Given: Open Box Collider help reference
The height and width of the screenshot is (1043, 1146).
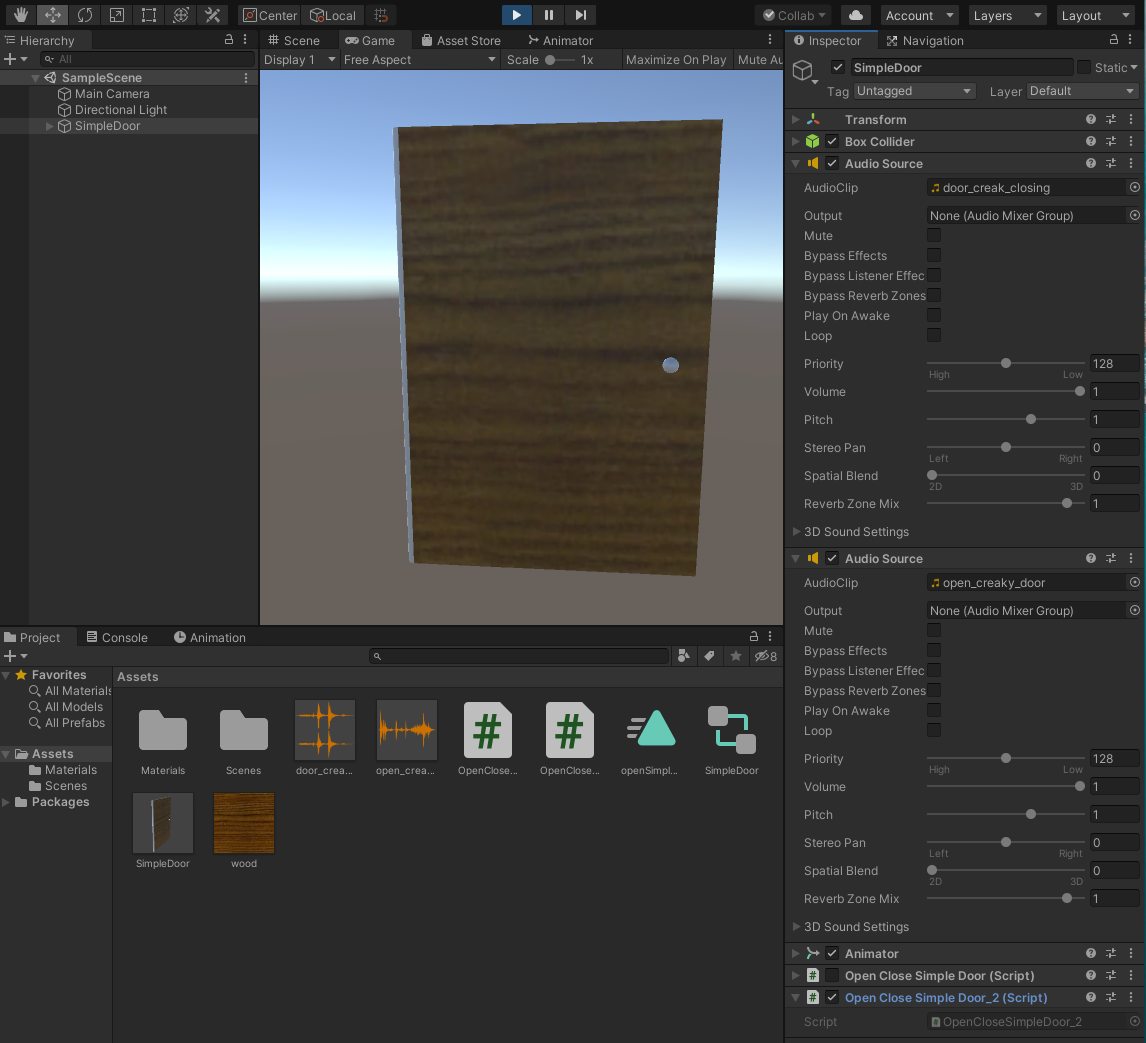Looking at the screenshot, I should pyautogui.click(x=1090, y=141).
